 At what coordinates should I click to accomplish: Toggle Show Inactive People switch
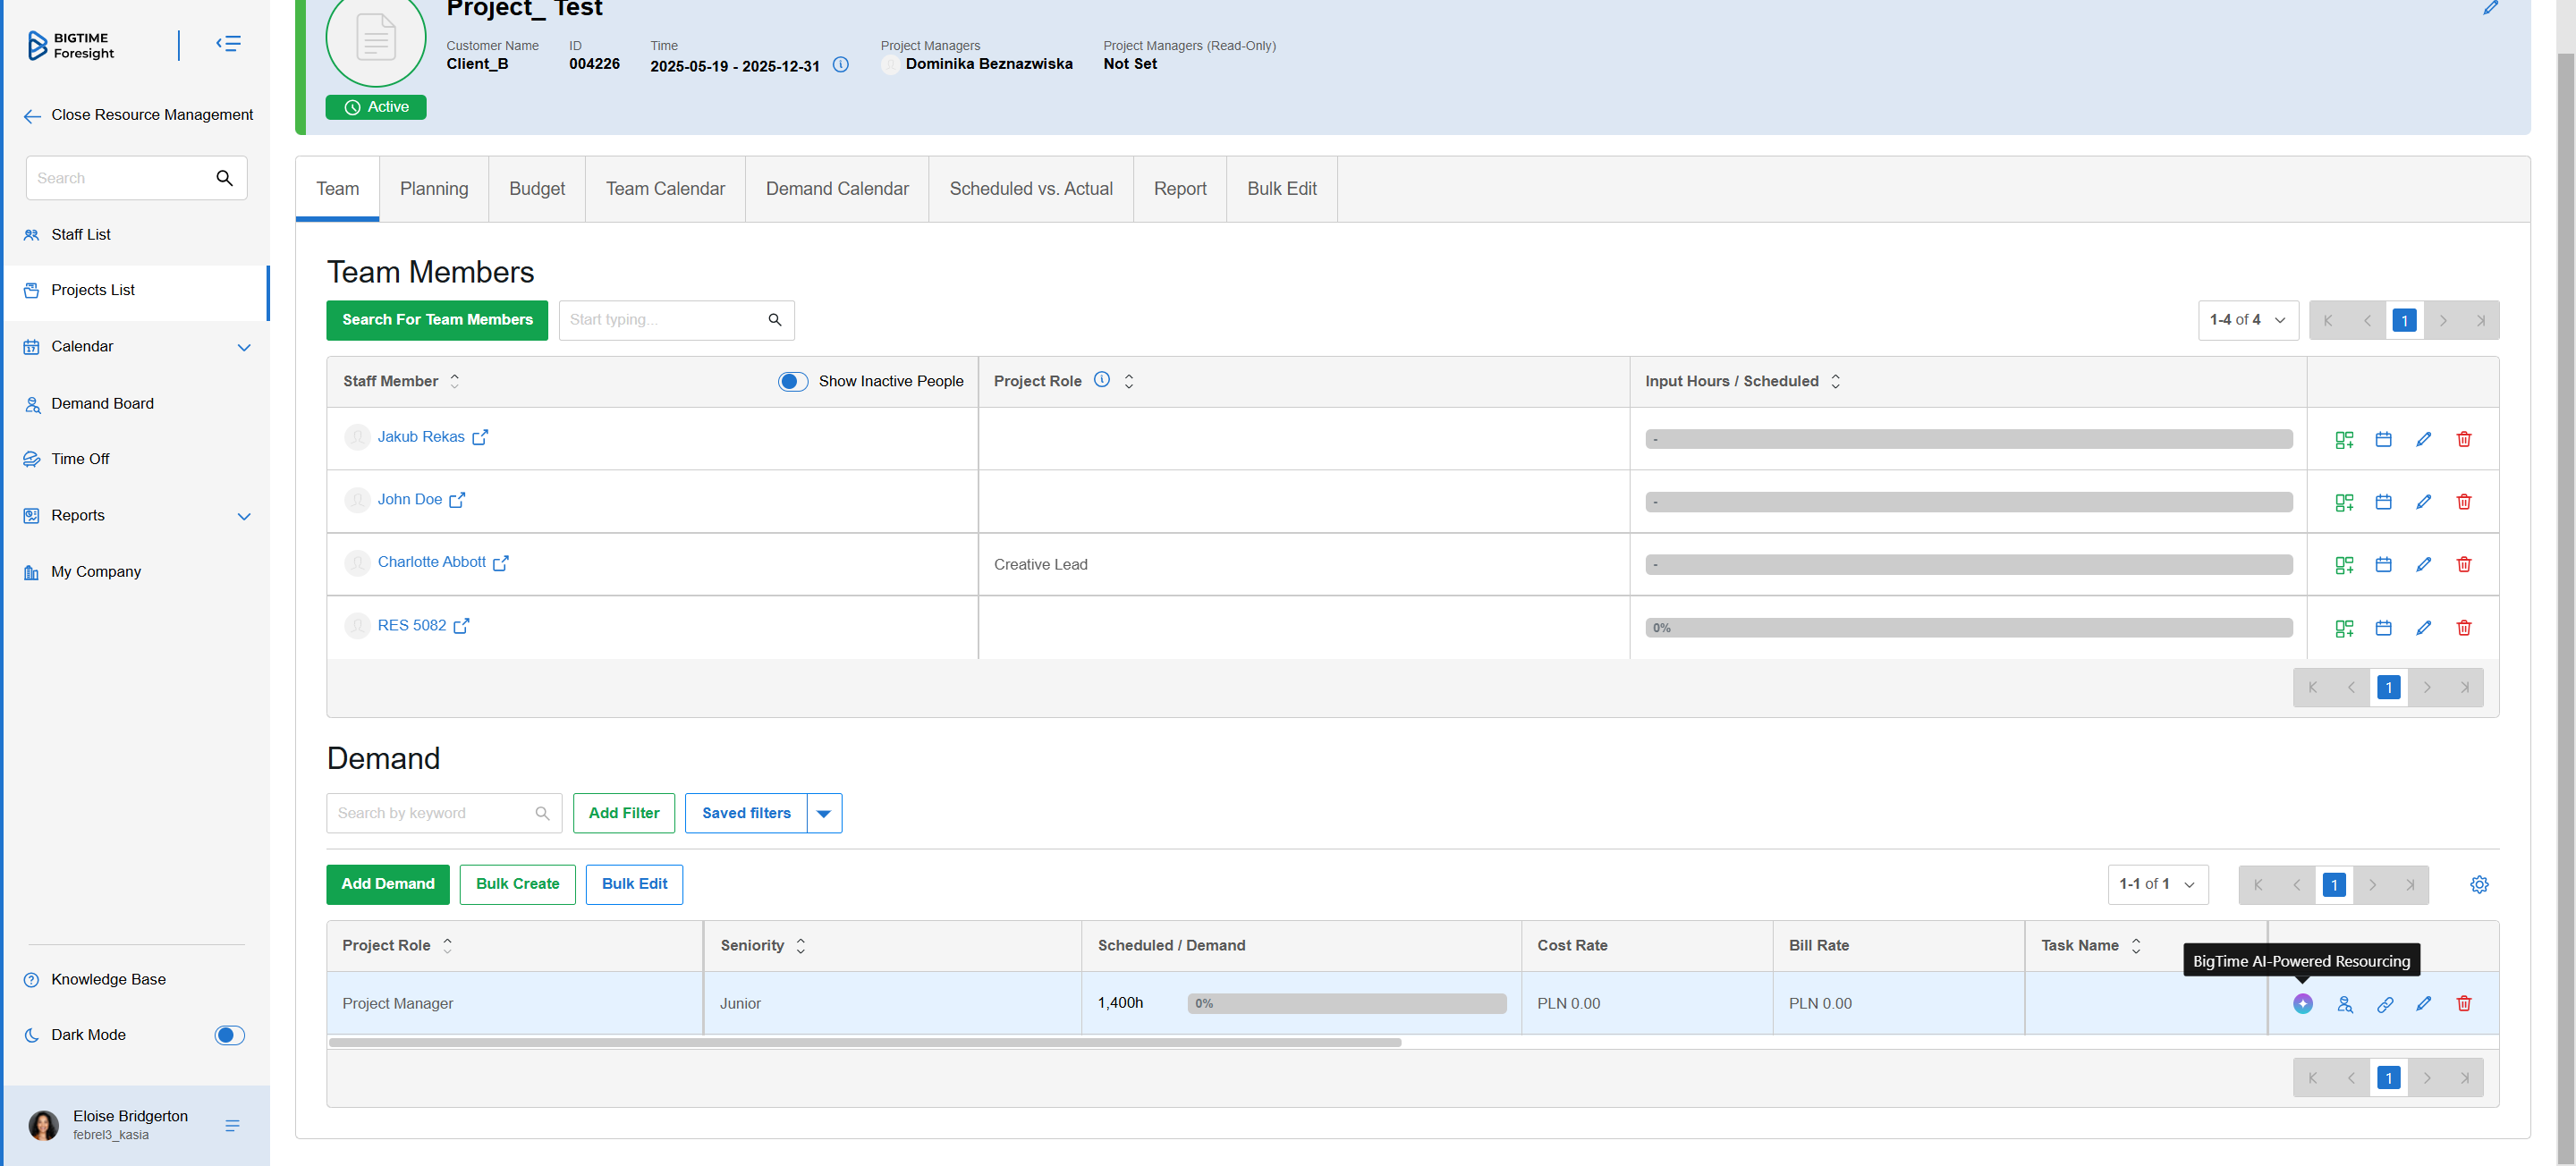tap(793, 382)
